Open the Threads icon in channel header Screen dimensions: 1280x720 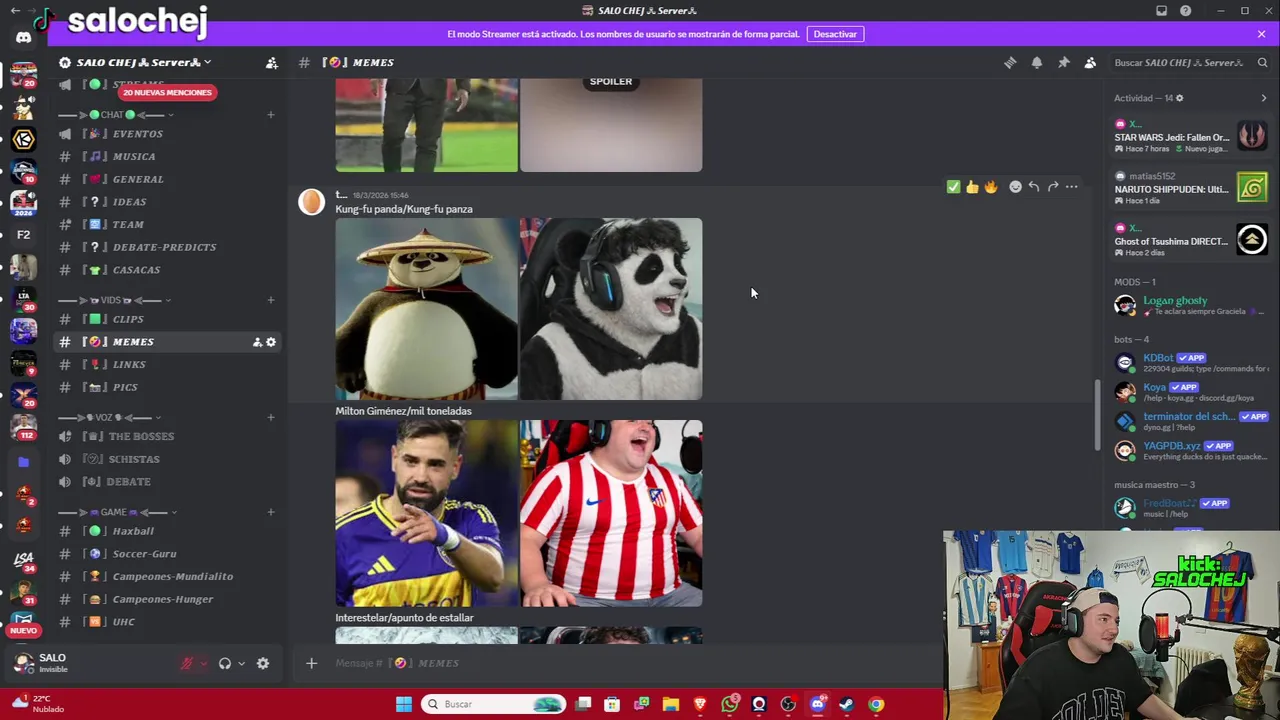point(1010,62)
